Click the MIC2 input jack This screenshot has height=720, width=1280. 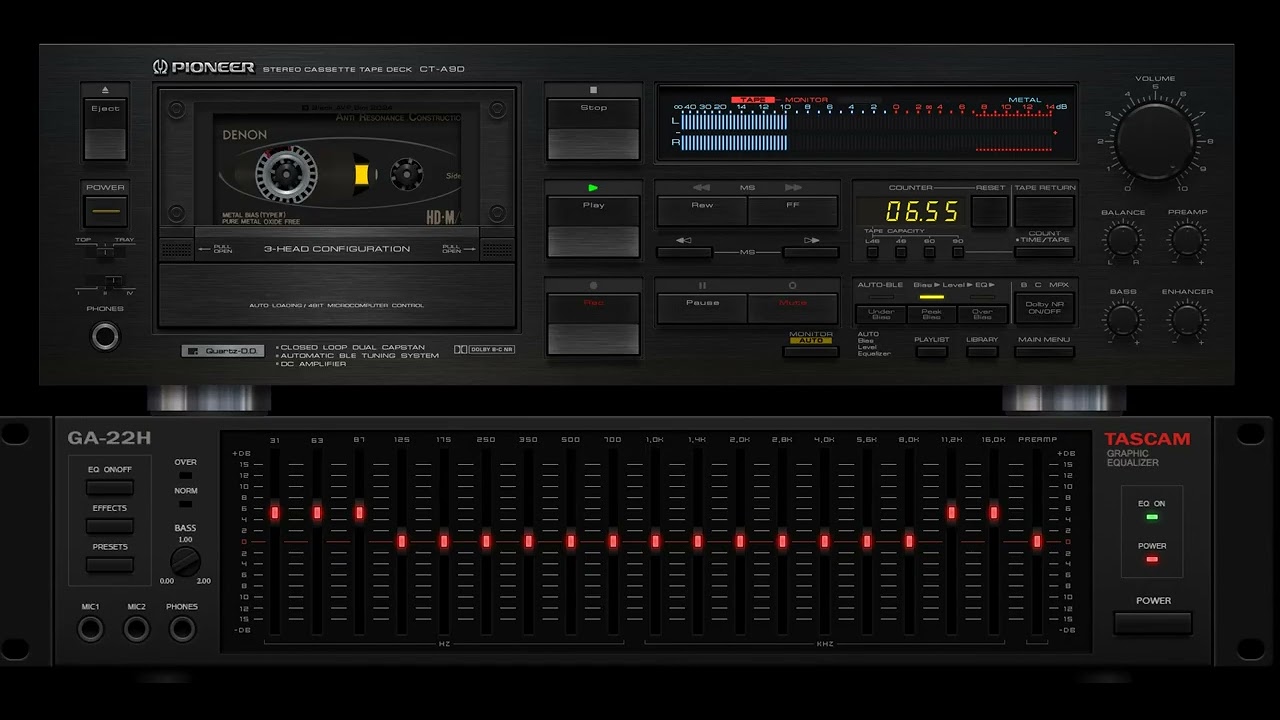coord(136,629)
